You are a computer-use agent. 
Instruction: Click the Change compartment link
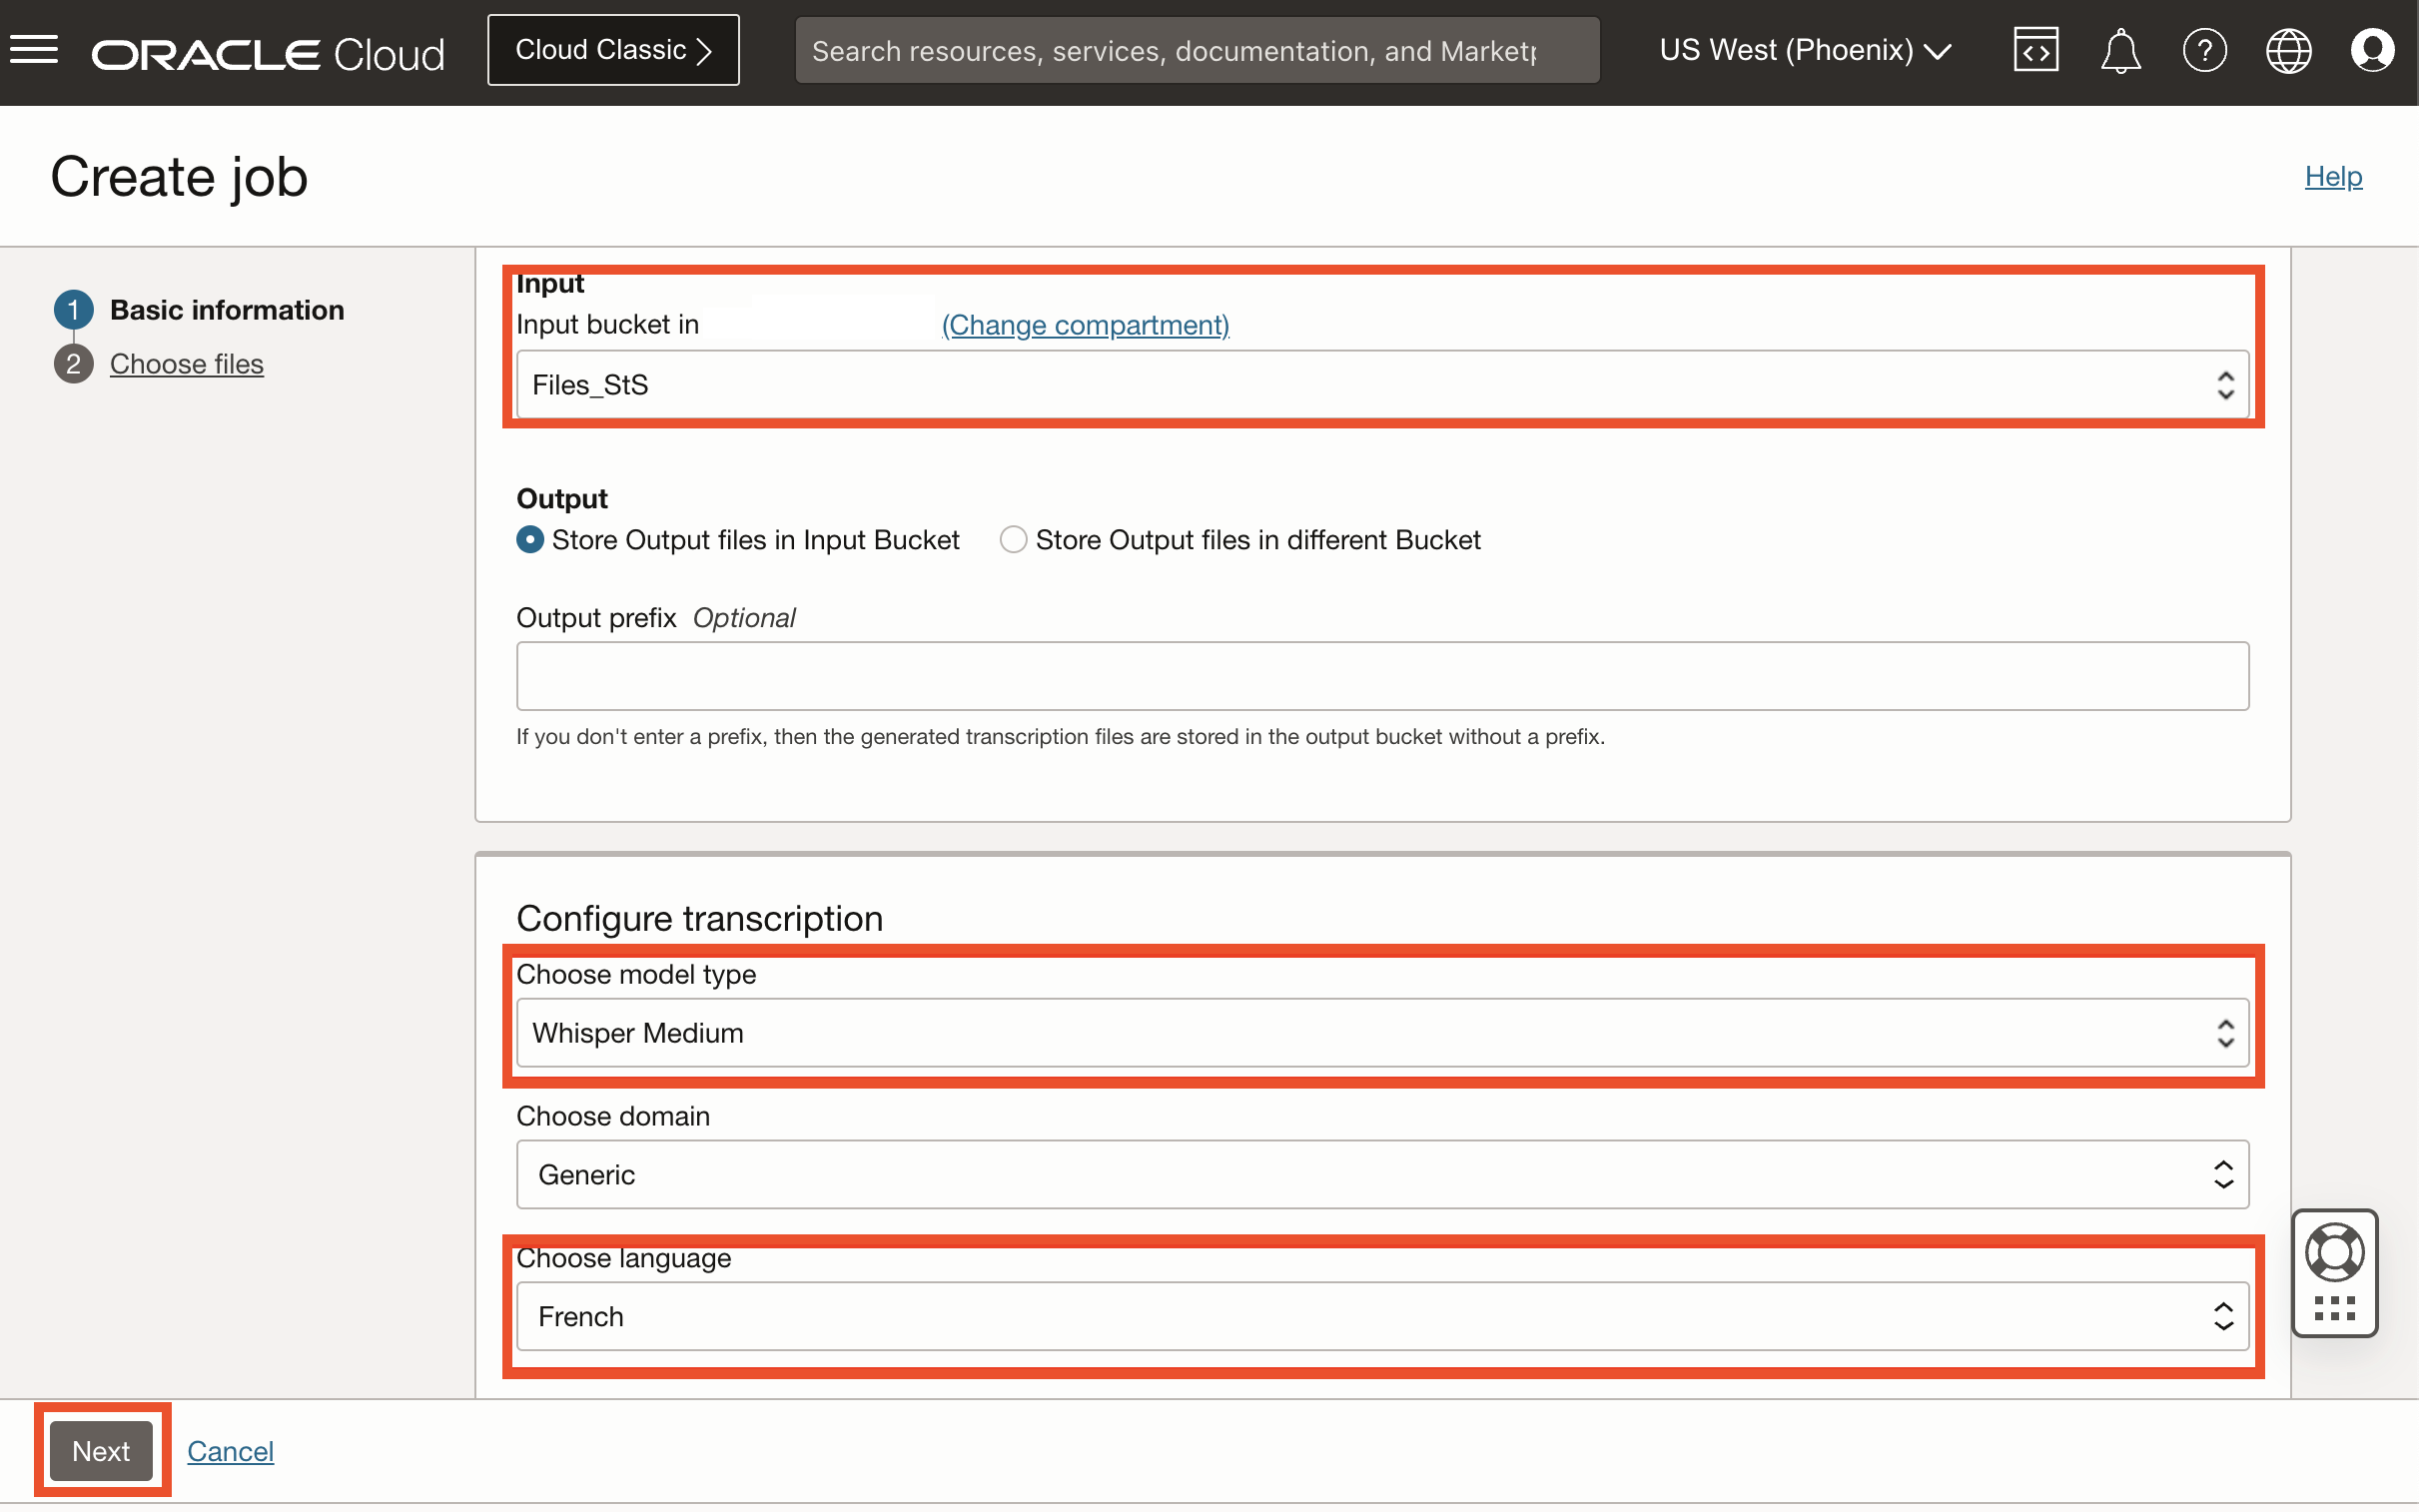[1085, 325]
